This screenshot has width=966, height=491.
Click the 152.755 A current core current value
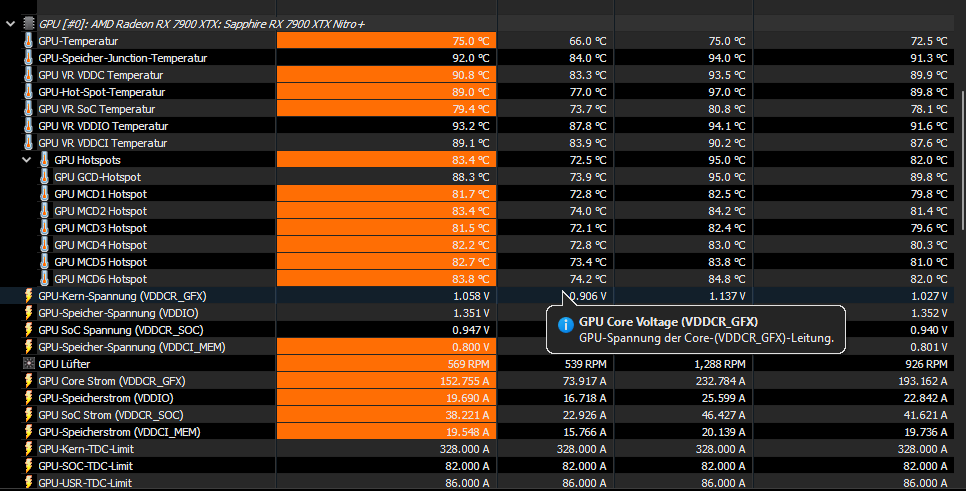click(465, 381)
